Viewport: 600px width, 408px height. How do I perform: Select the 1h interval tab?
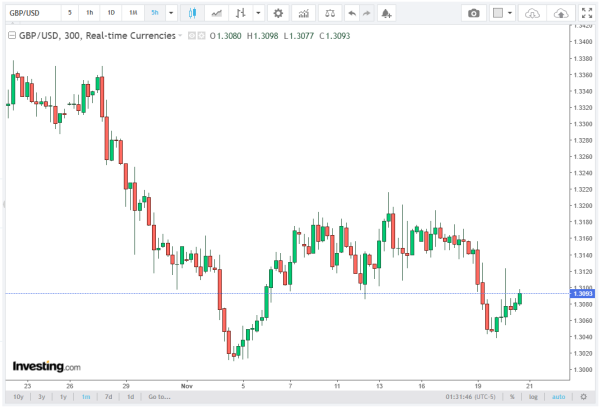[90, 13]
